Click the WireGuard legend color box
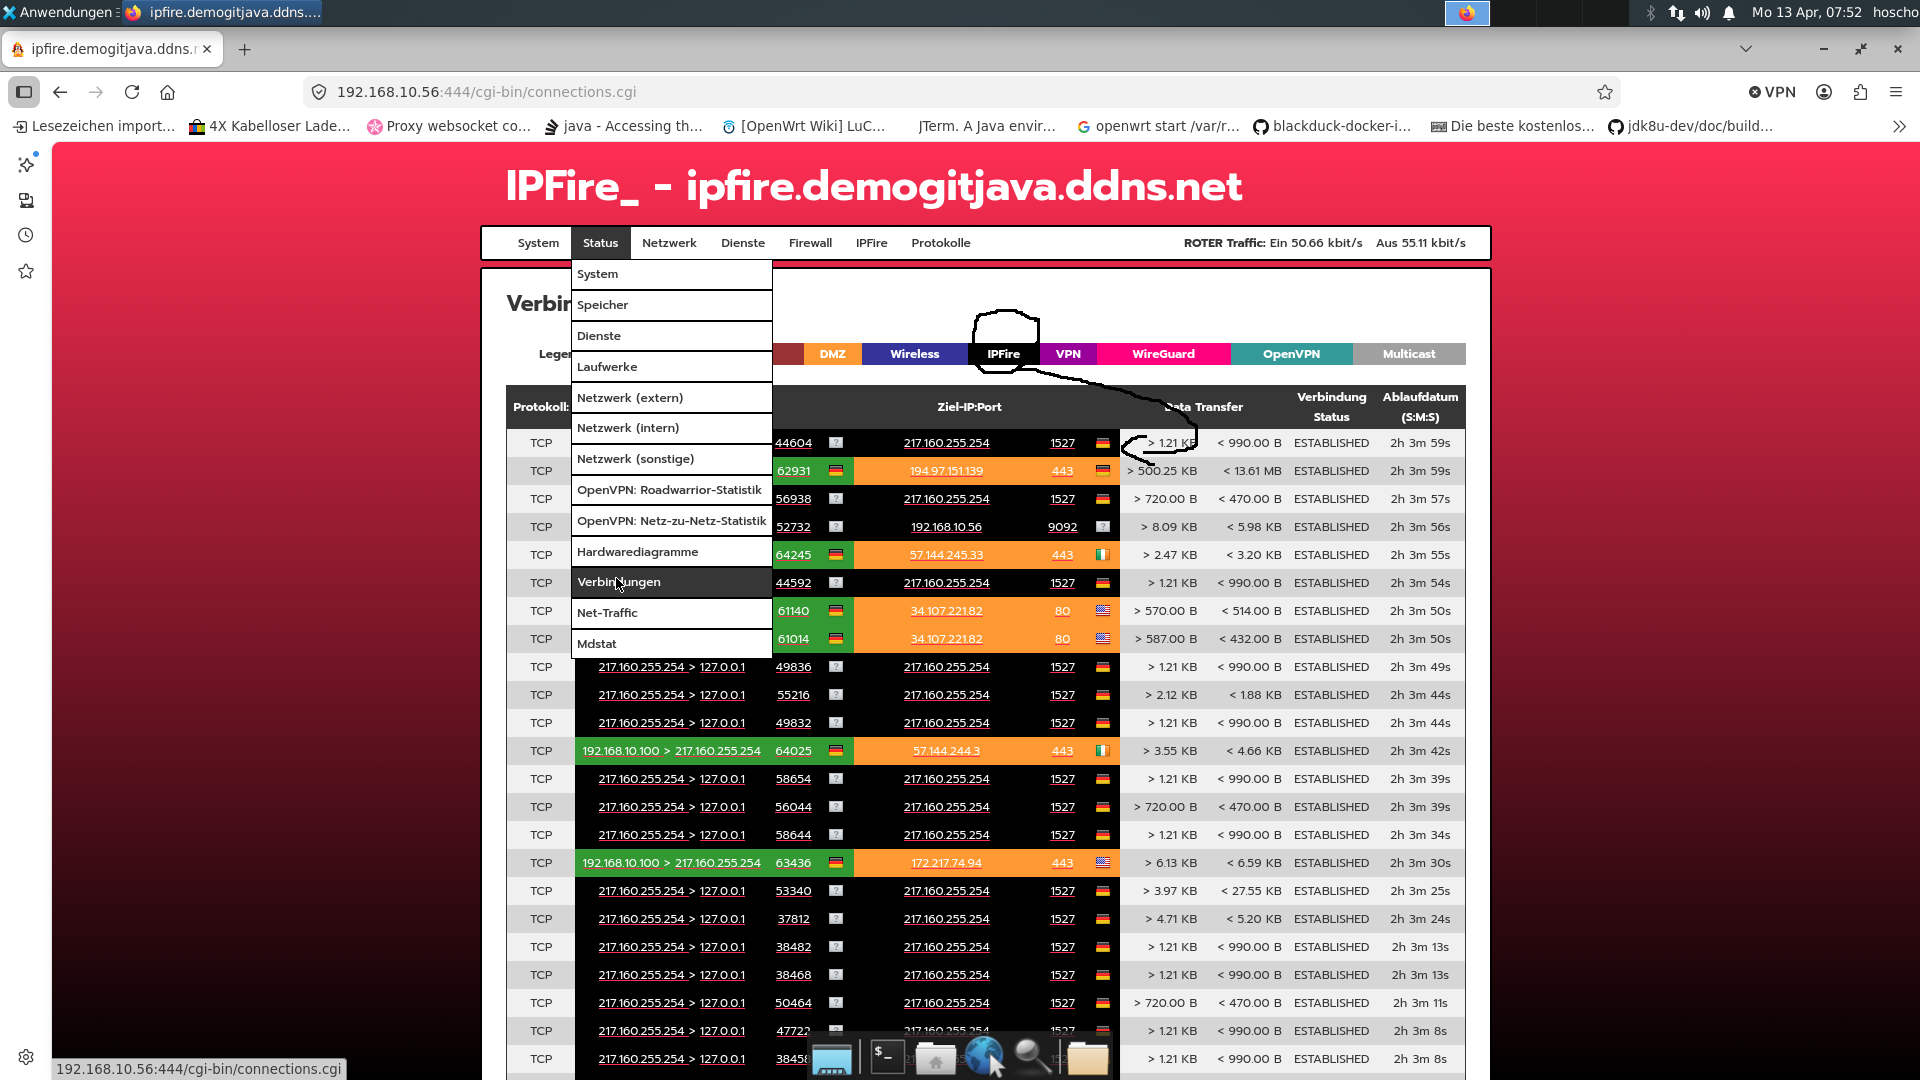 (x=1163, y=354)
